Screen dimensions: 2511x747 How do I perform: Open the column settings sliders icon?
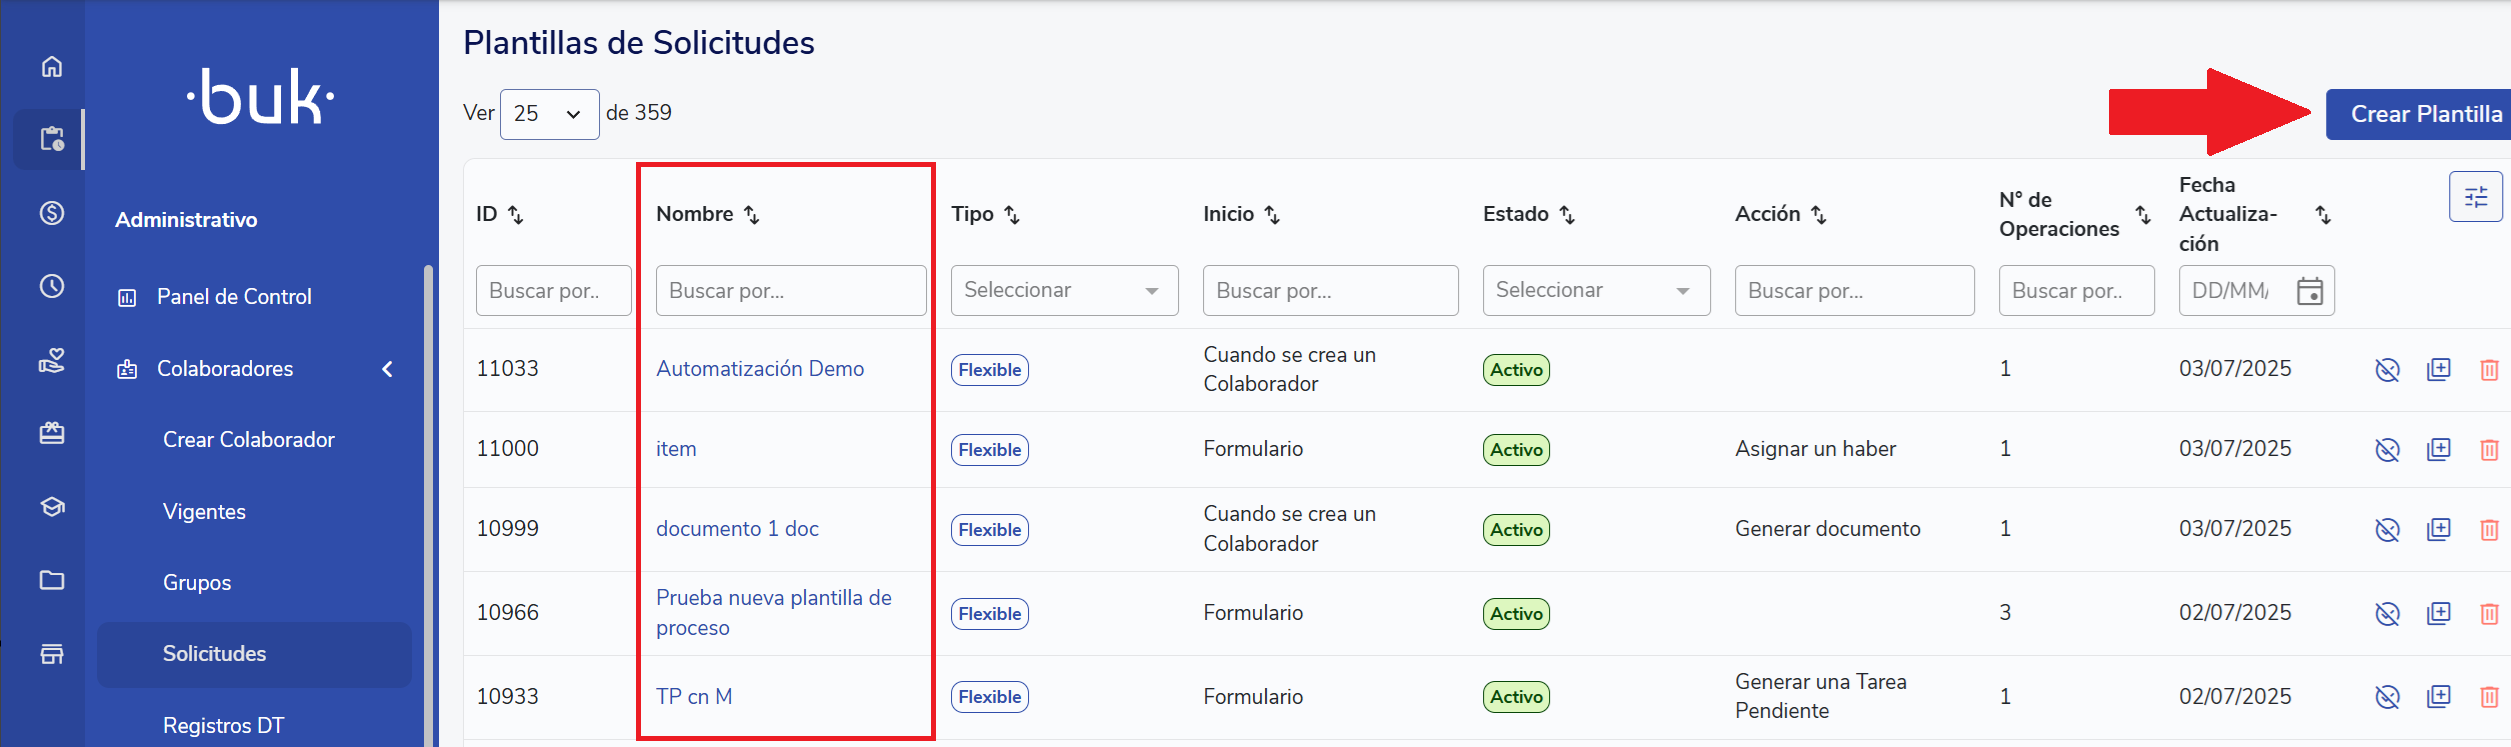[x=2476, y=196]
